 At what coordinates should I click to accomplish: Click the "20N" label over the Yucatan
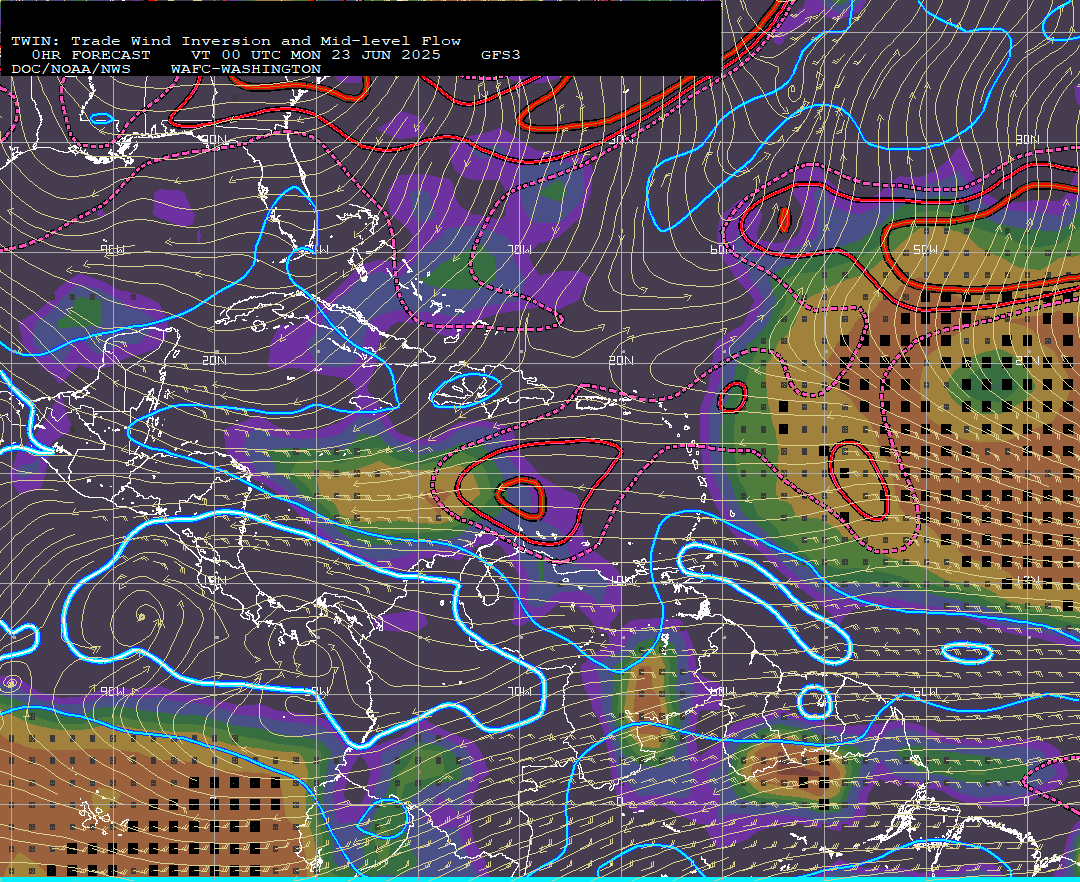point(215,360)
